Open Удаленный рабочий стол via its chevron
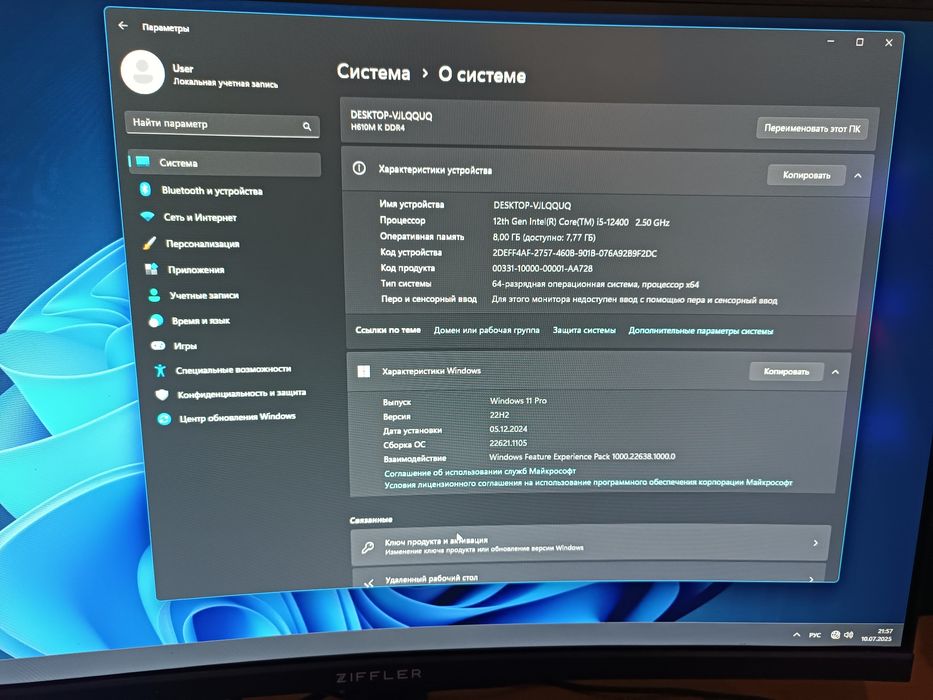 point(811,579)
